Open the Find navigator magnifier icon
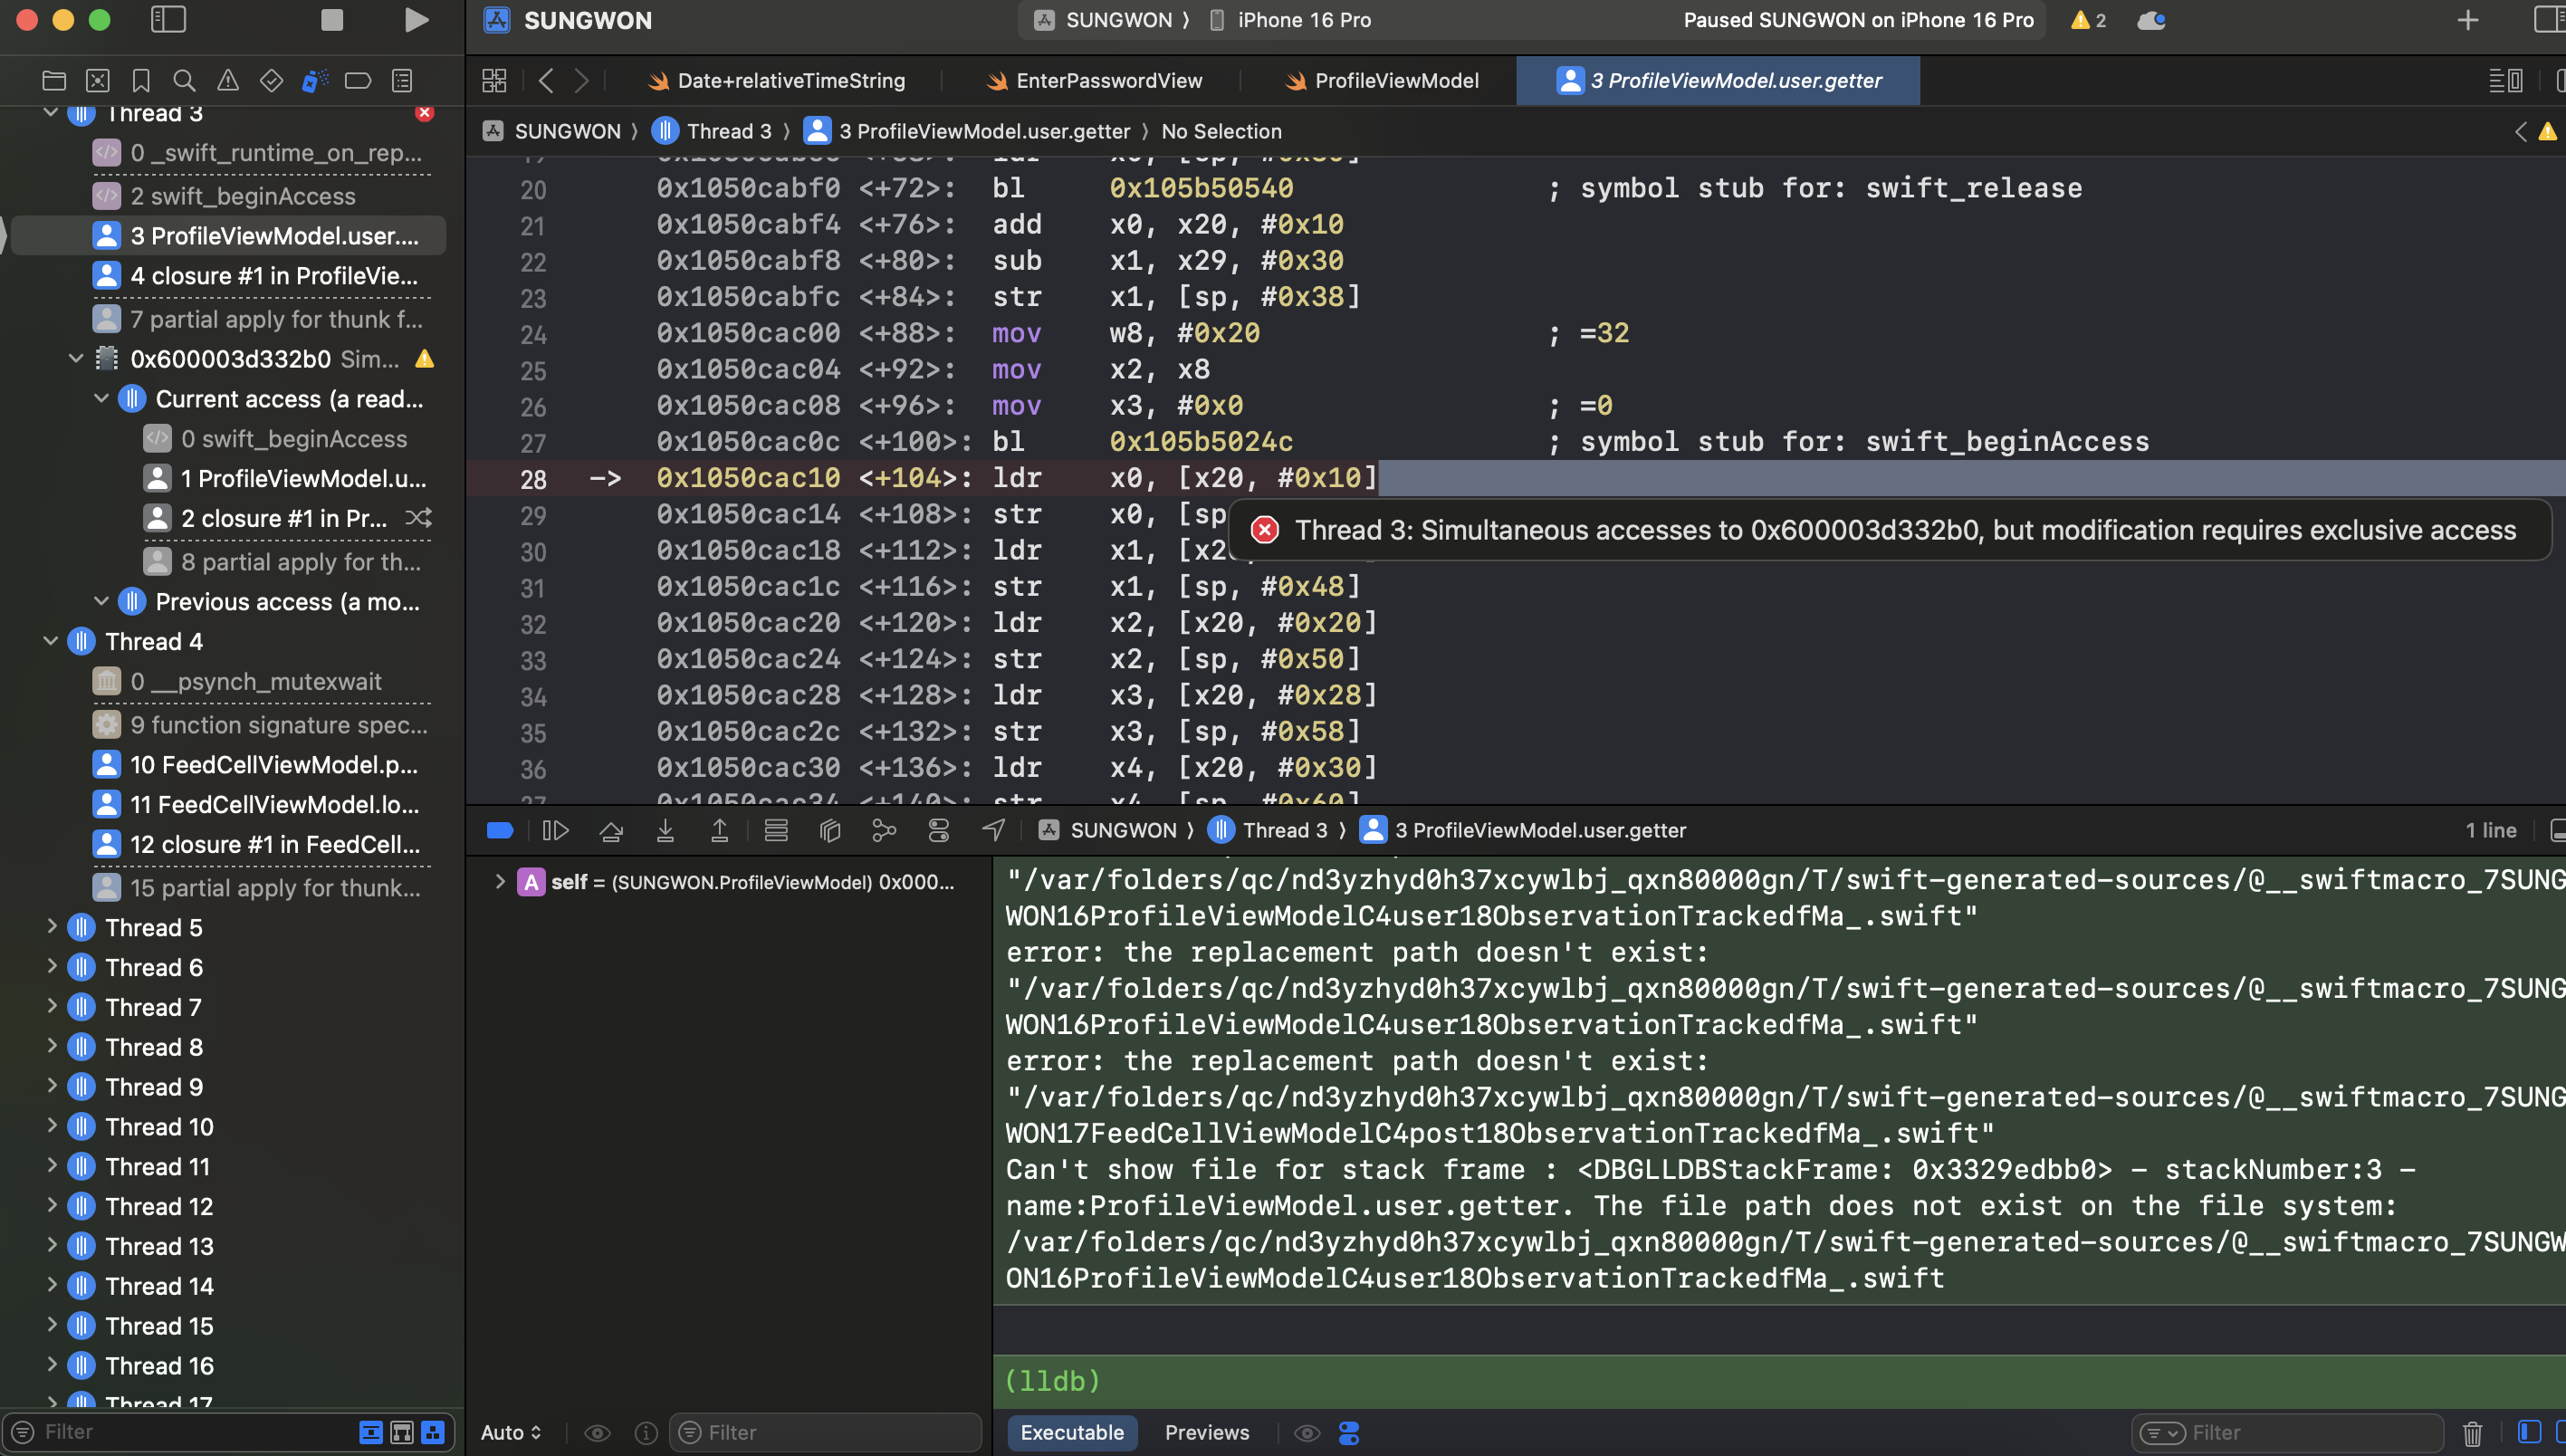 coord(184,80)
